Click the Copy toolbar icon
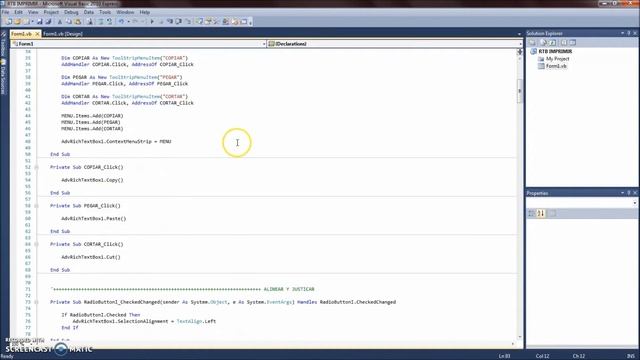Screen dimensions: 640x360 [69, 21]
